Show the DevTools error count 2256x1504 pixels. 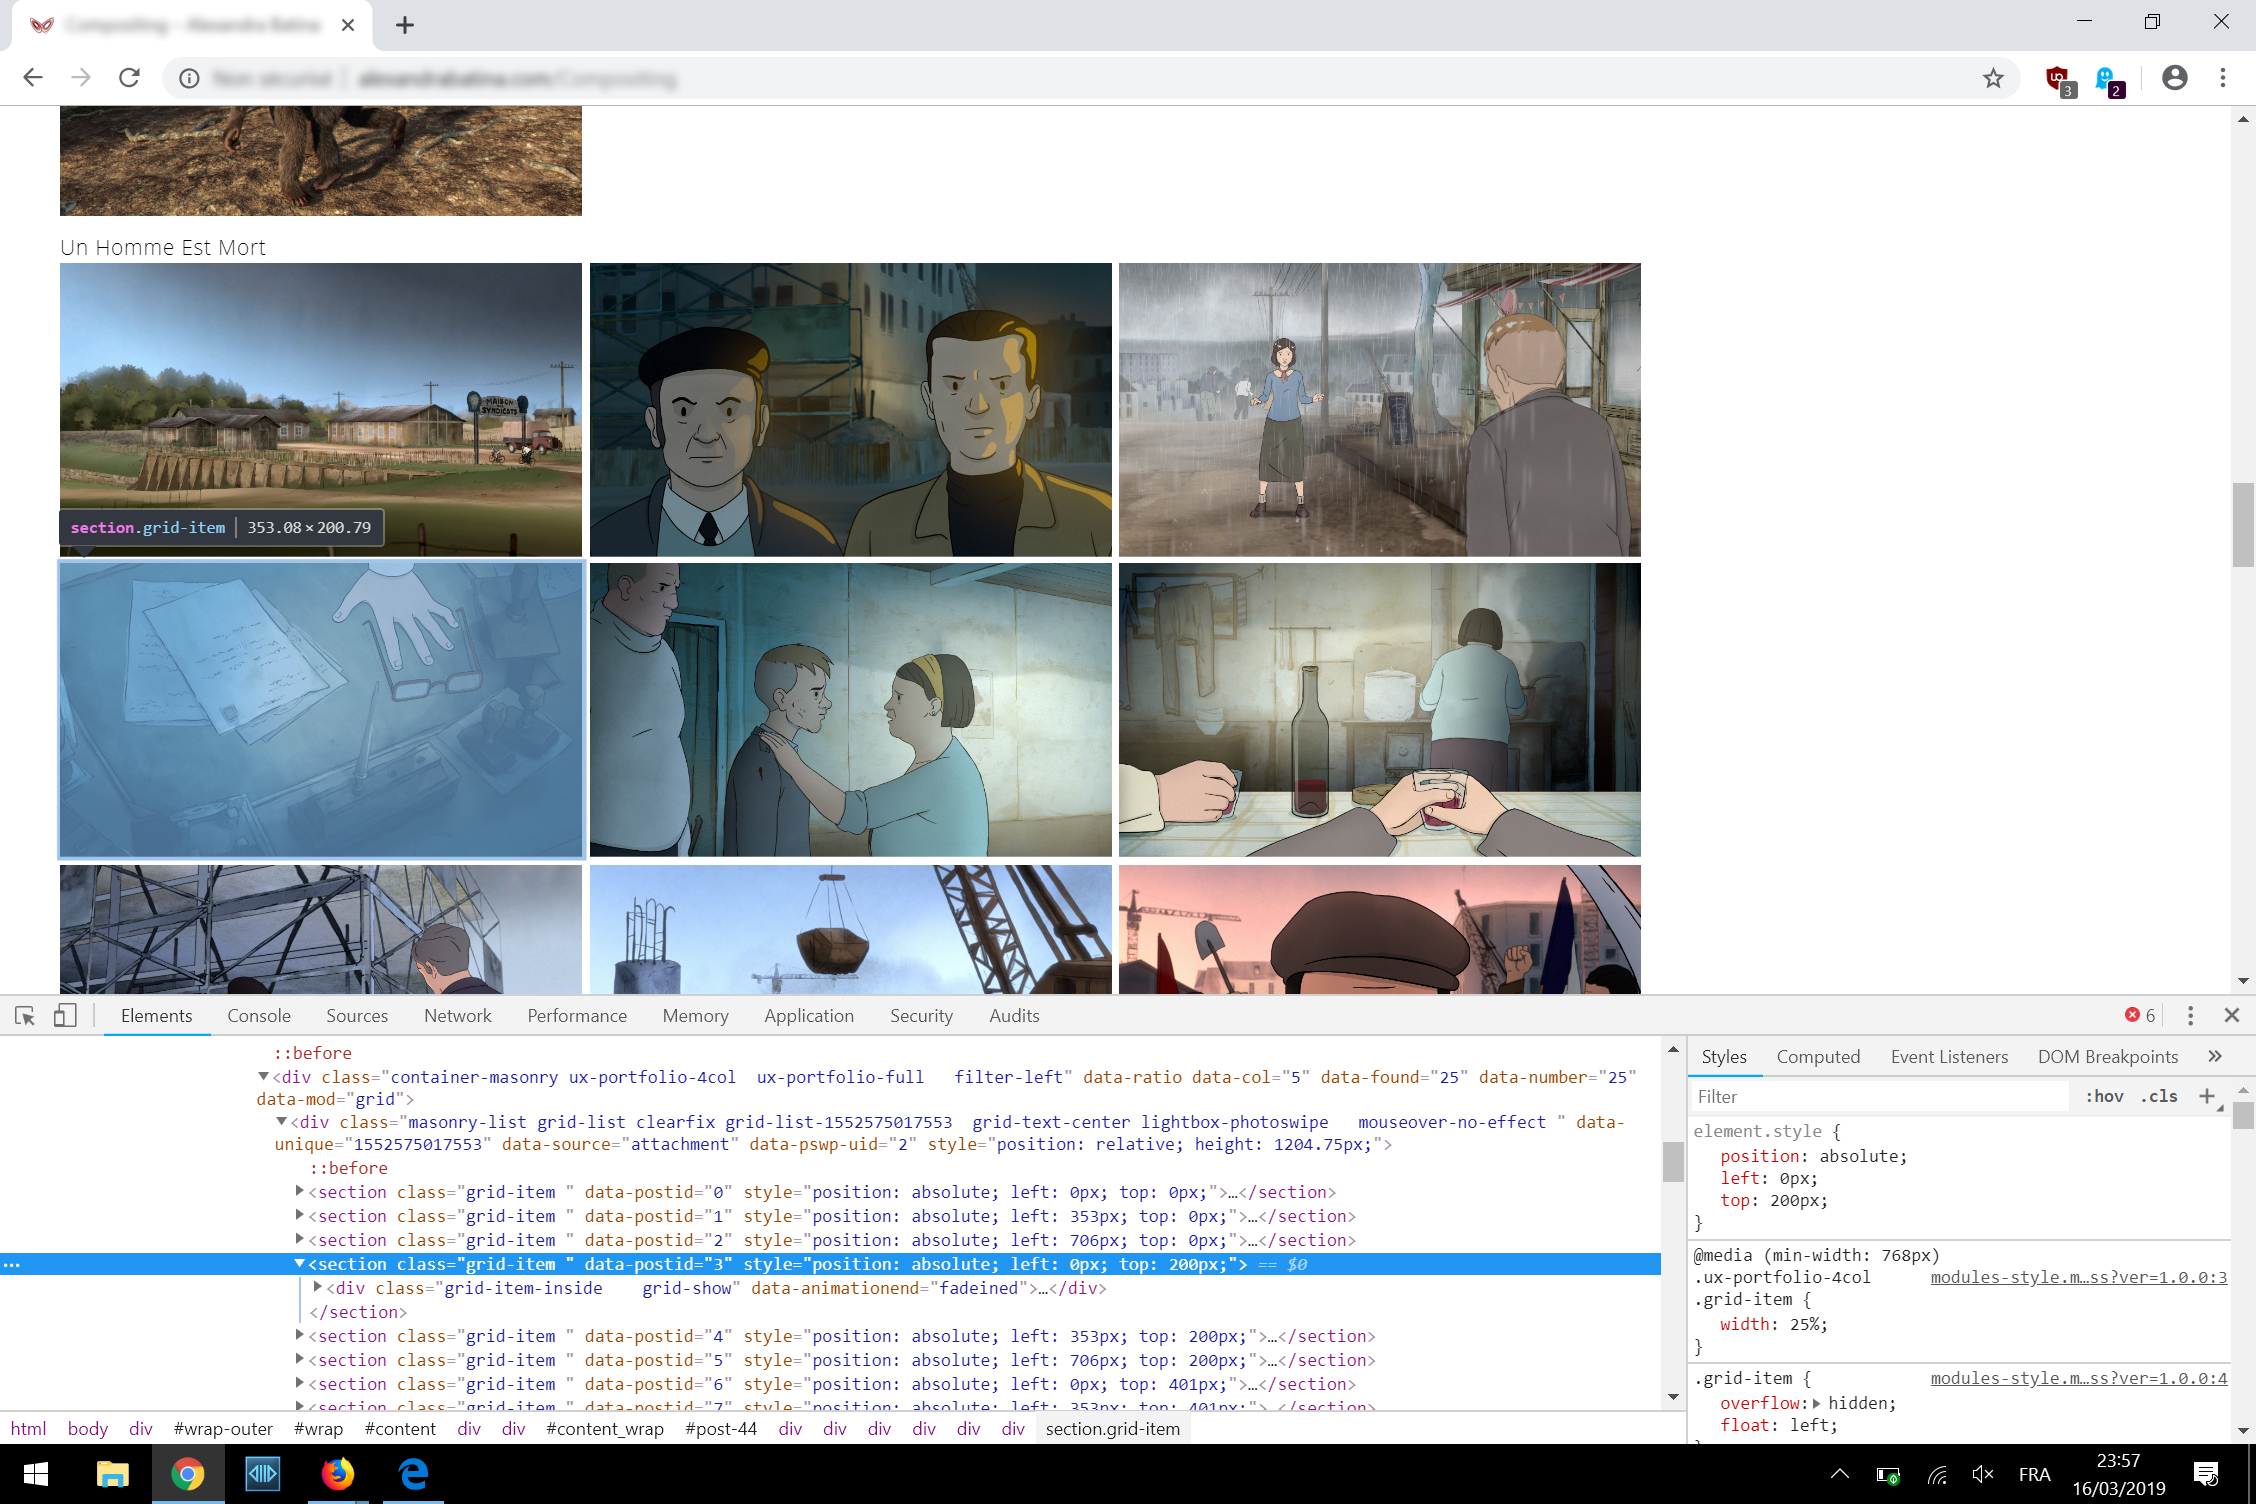[x=2140, y=1015]
